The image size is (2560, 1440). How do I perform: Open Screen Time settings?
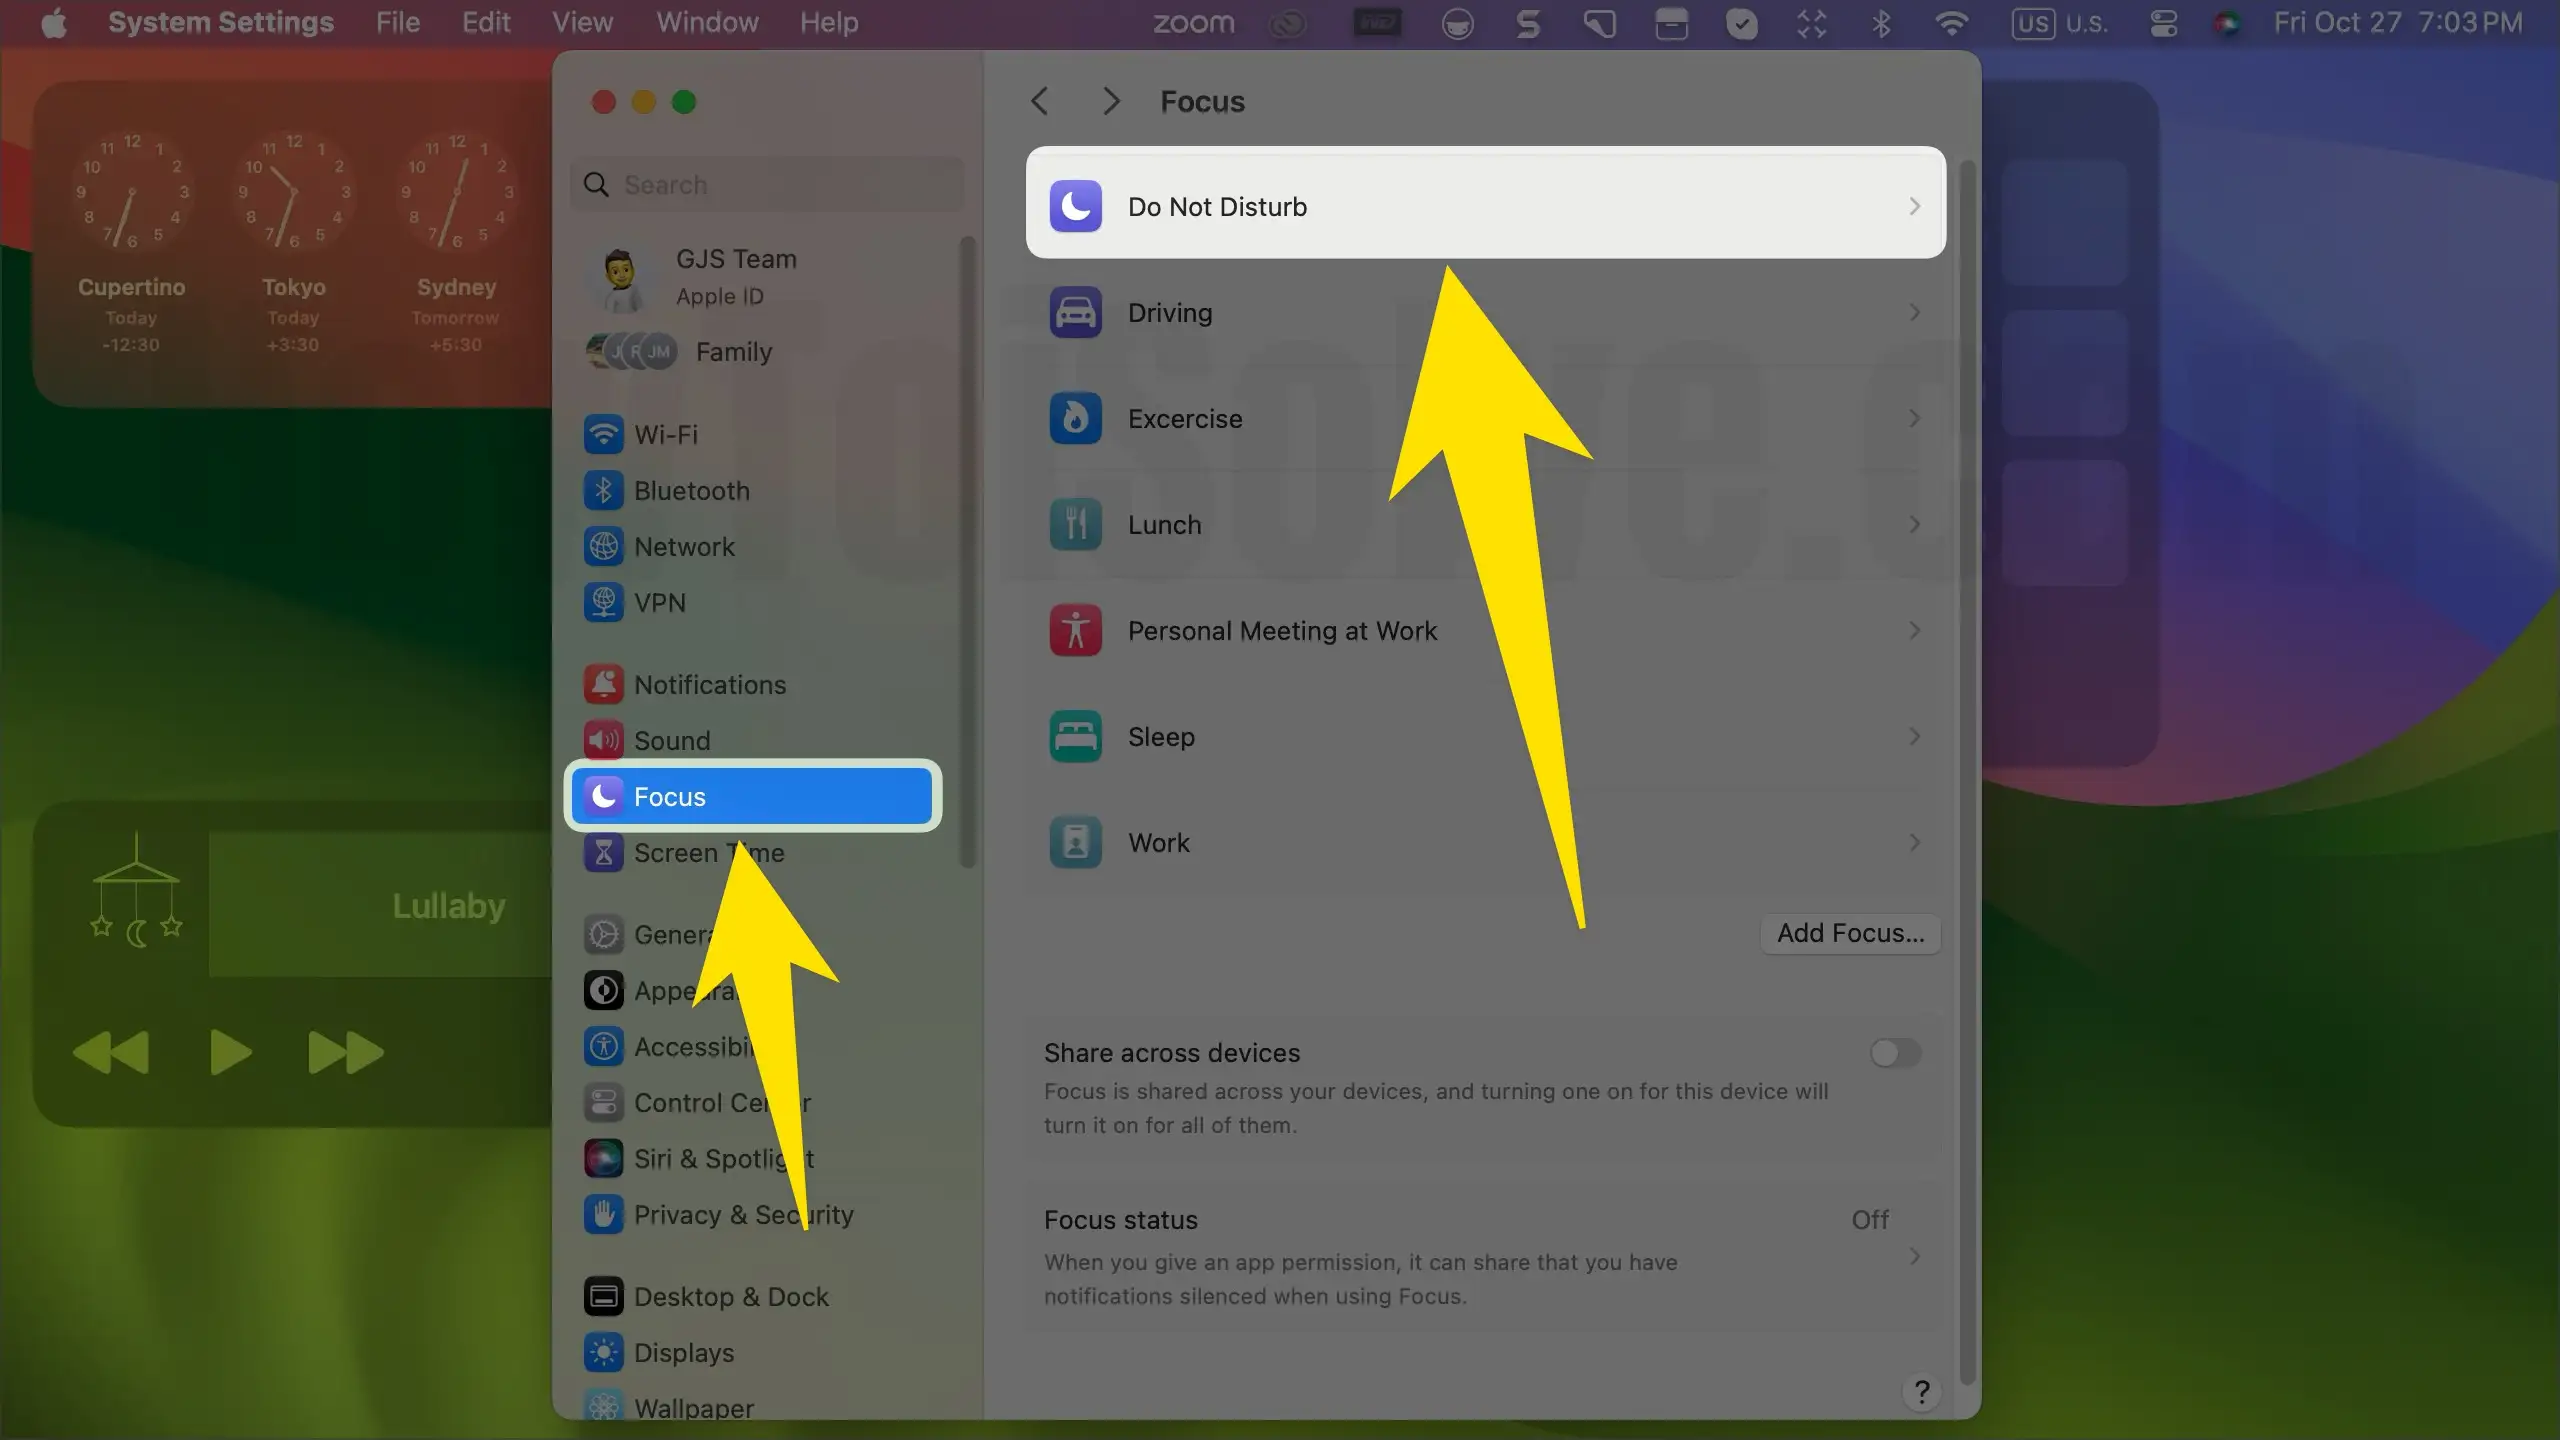click(x=752, y=852)
